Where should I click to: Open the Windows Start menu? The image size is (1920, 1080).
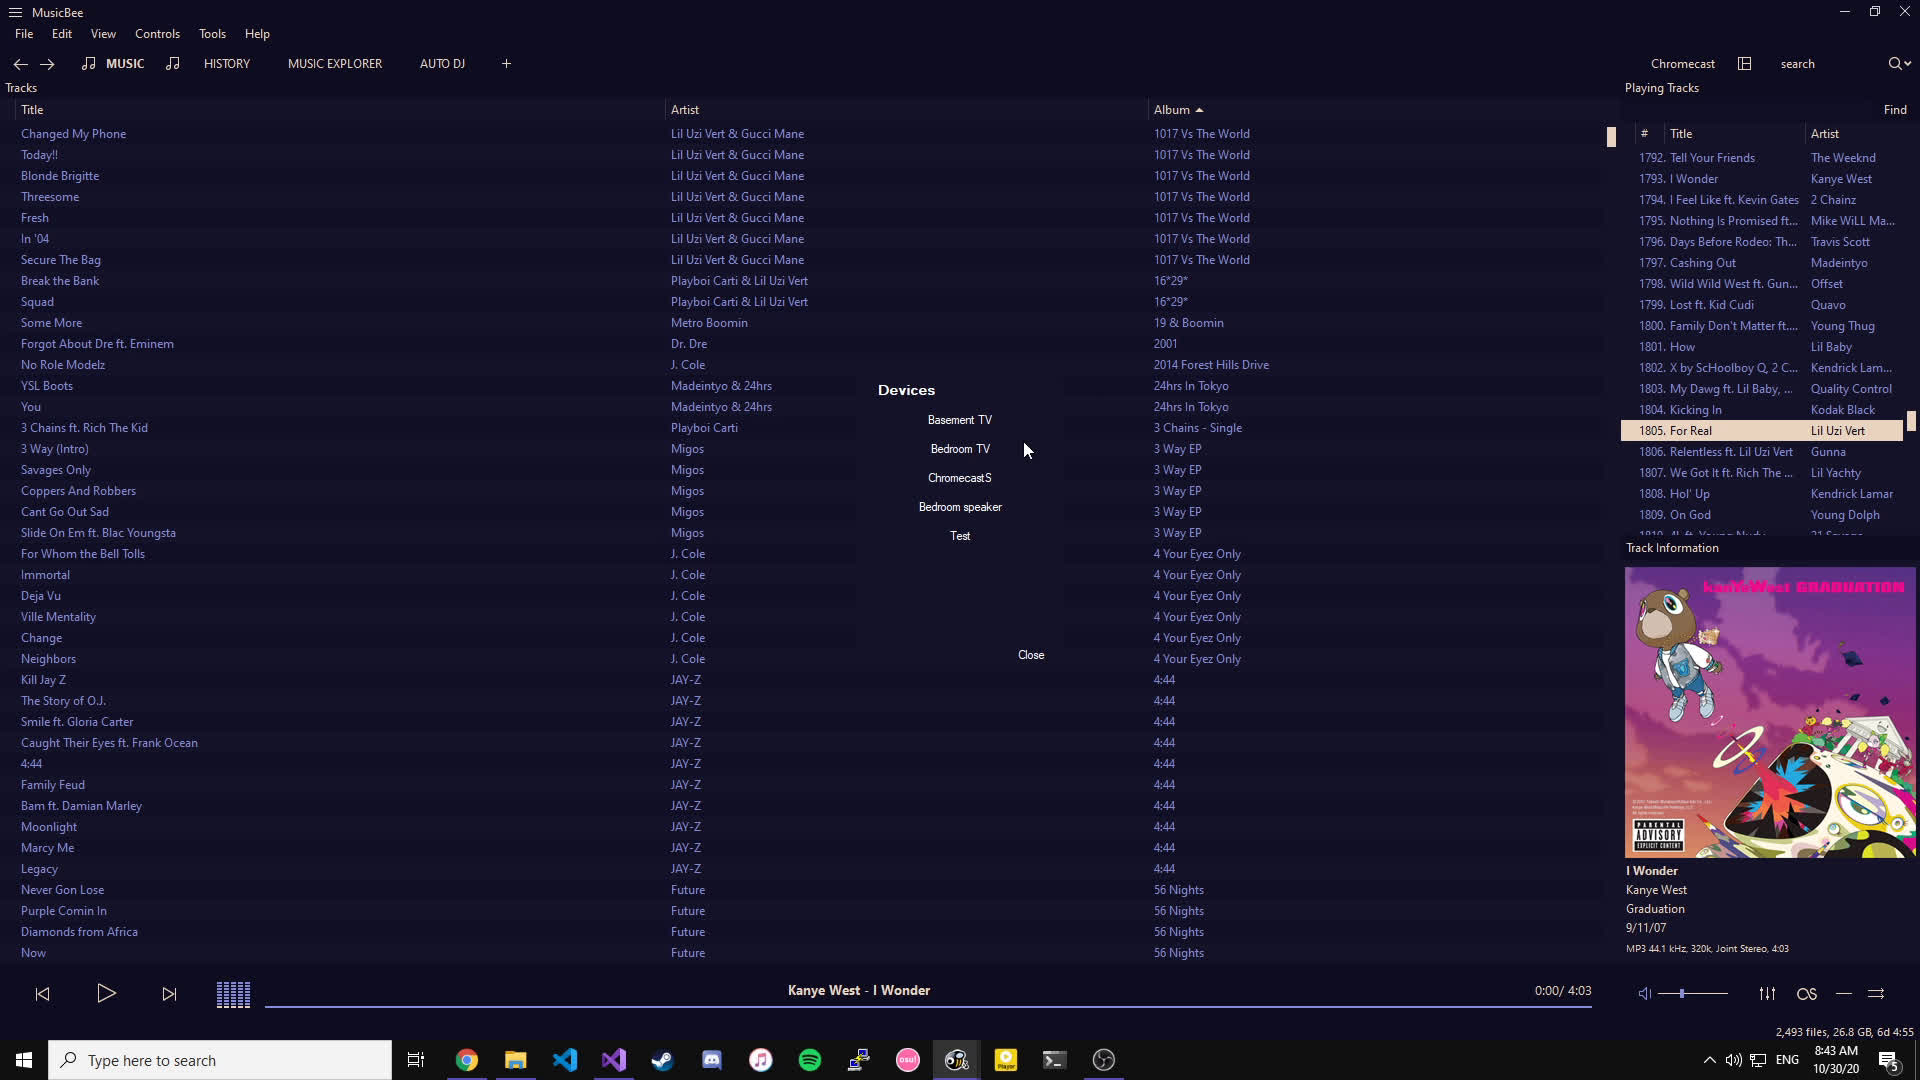tap(24, 1060)
